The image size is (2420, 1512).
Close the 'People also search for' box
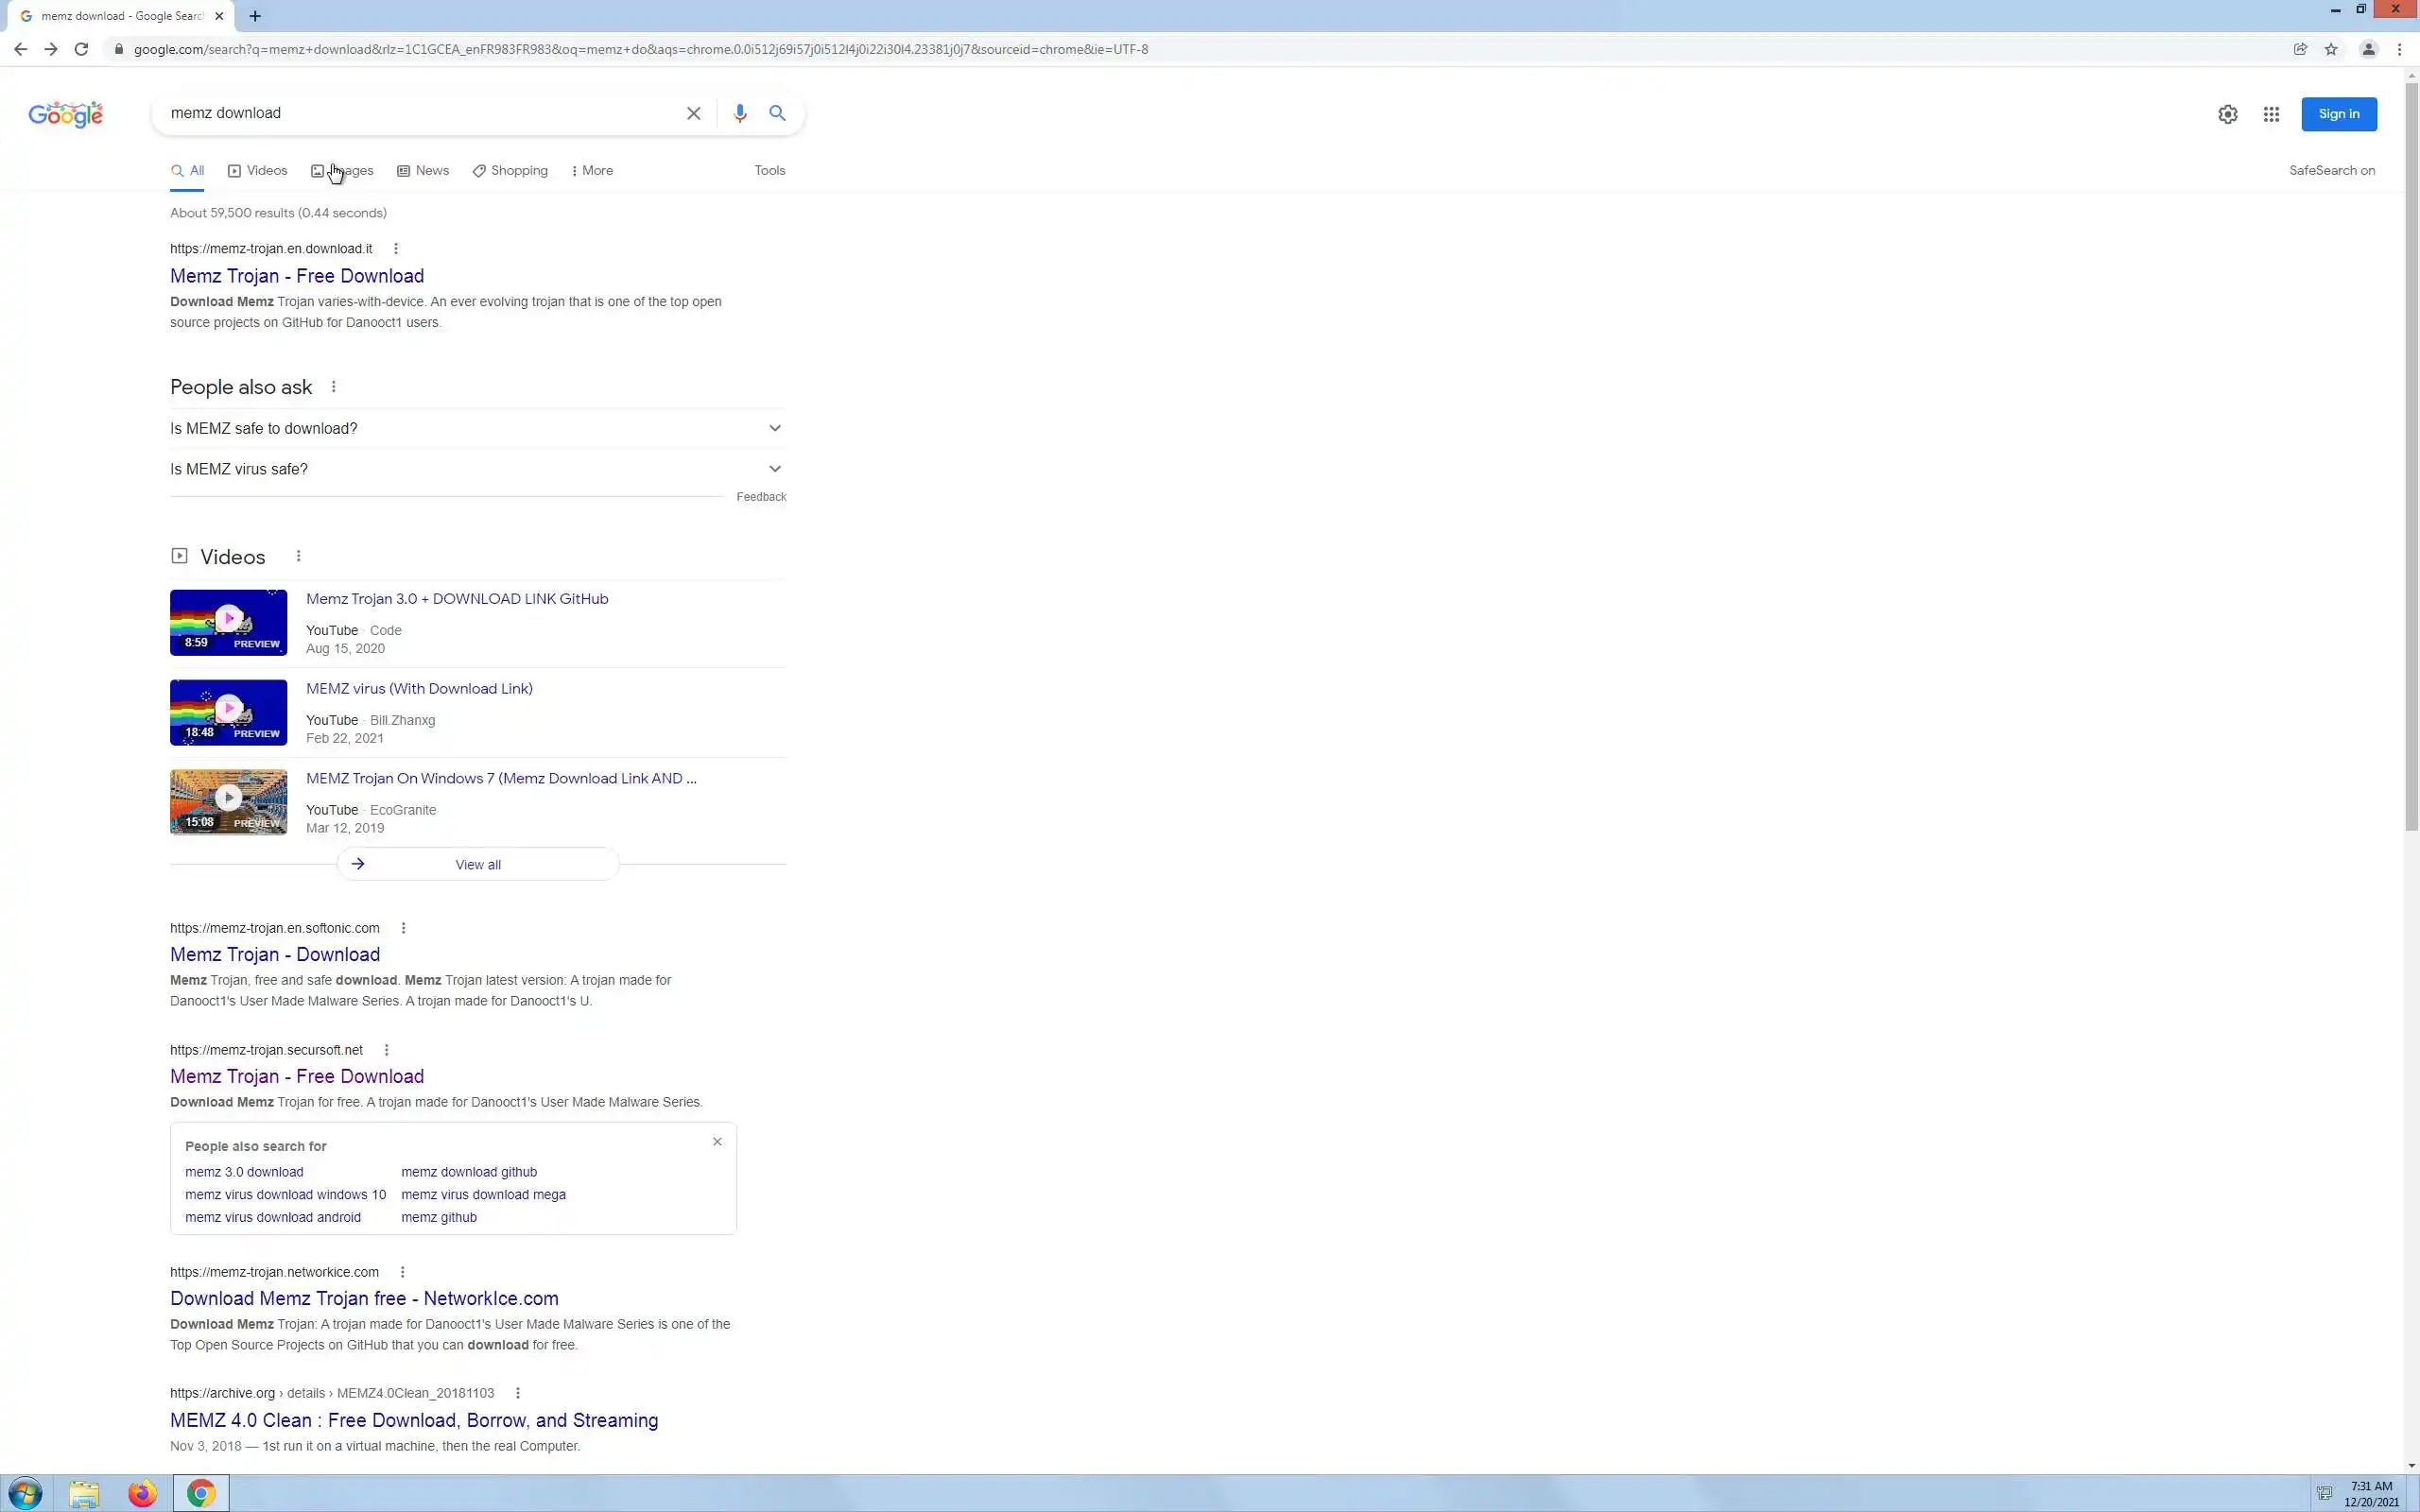click(x=717, y=1141)
